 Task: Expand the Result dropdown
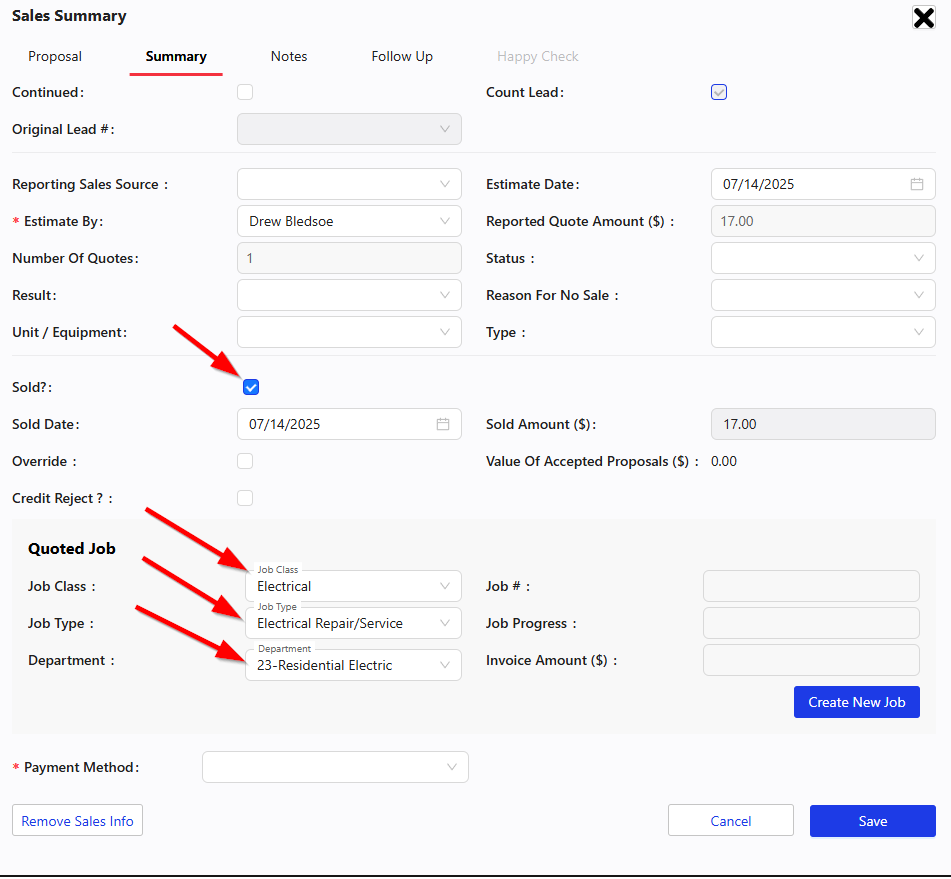[349, 295]
